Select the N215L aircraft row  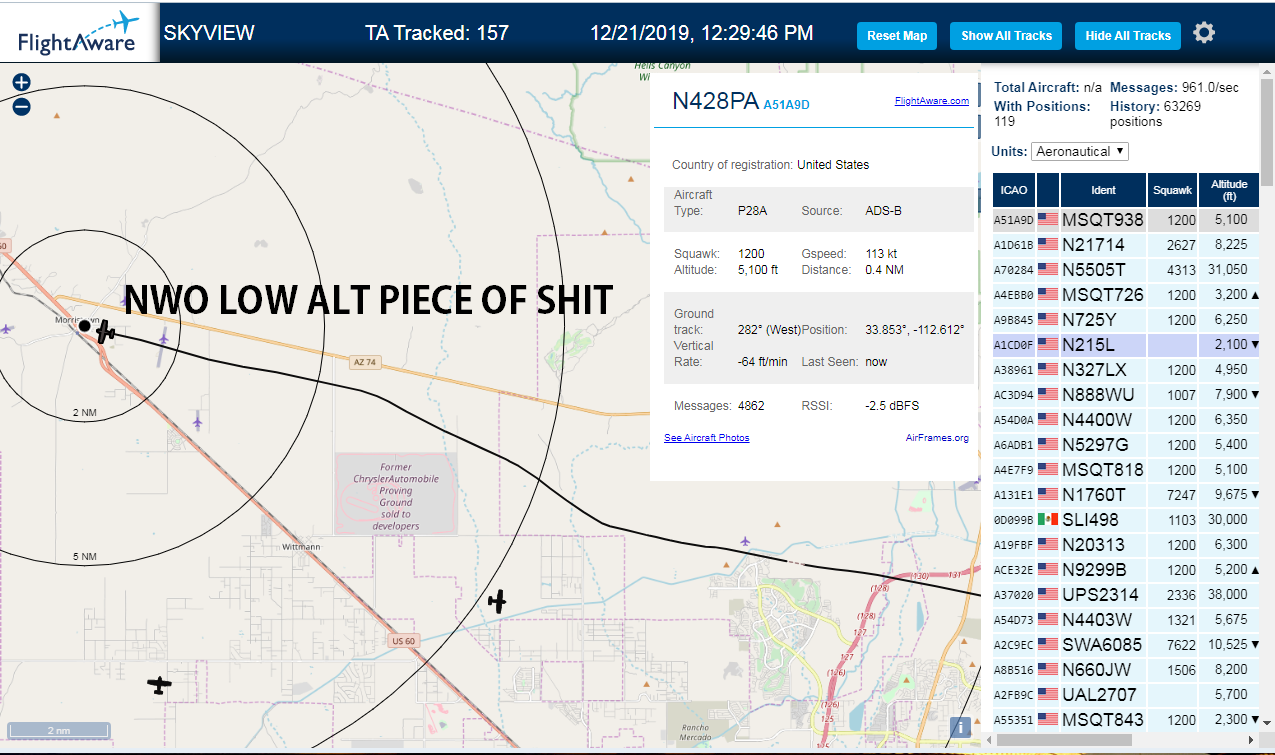1125,345
